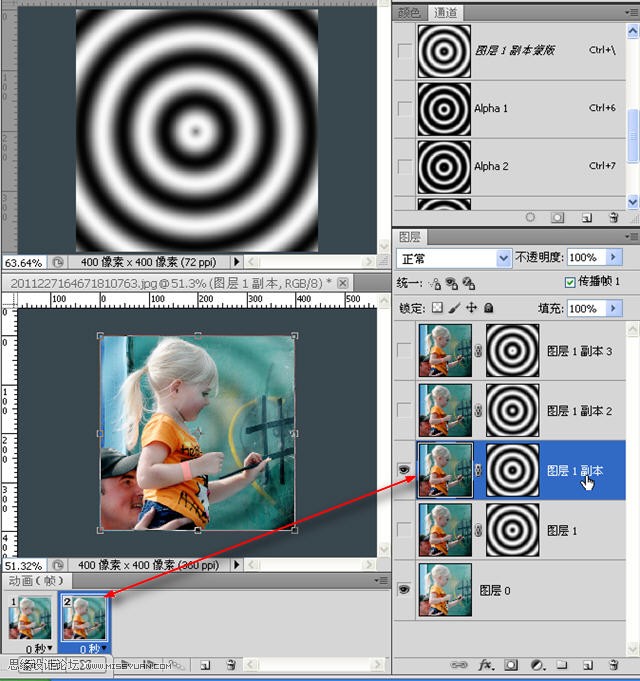
Task: Switch to the 颜色 tab
Action: point(409,13)
